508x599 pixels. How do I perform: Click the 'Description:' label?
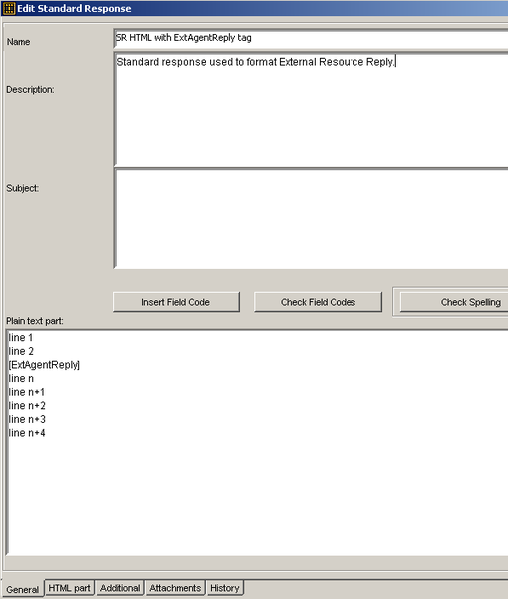click(x=30, y=89)
